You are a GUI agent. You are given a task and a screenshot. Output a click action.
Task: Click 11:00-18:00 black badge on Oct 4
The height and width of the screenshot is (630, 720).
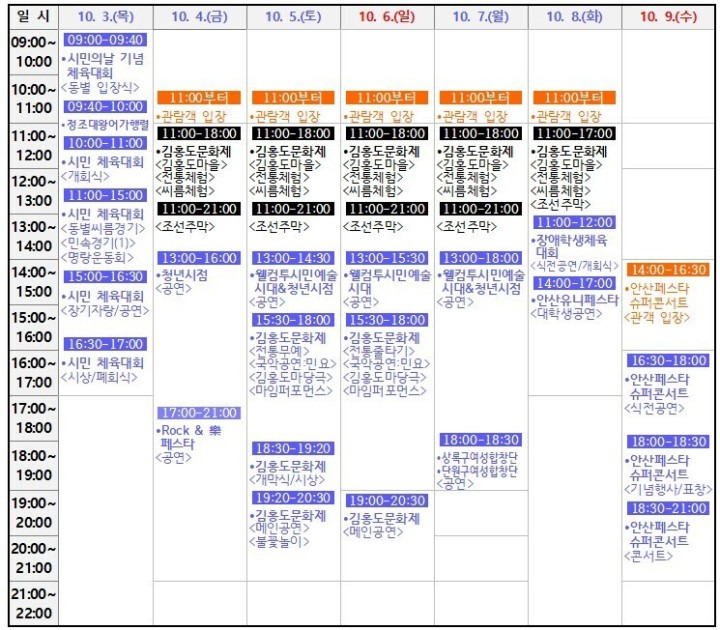pos(199,134)
